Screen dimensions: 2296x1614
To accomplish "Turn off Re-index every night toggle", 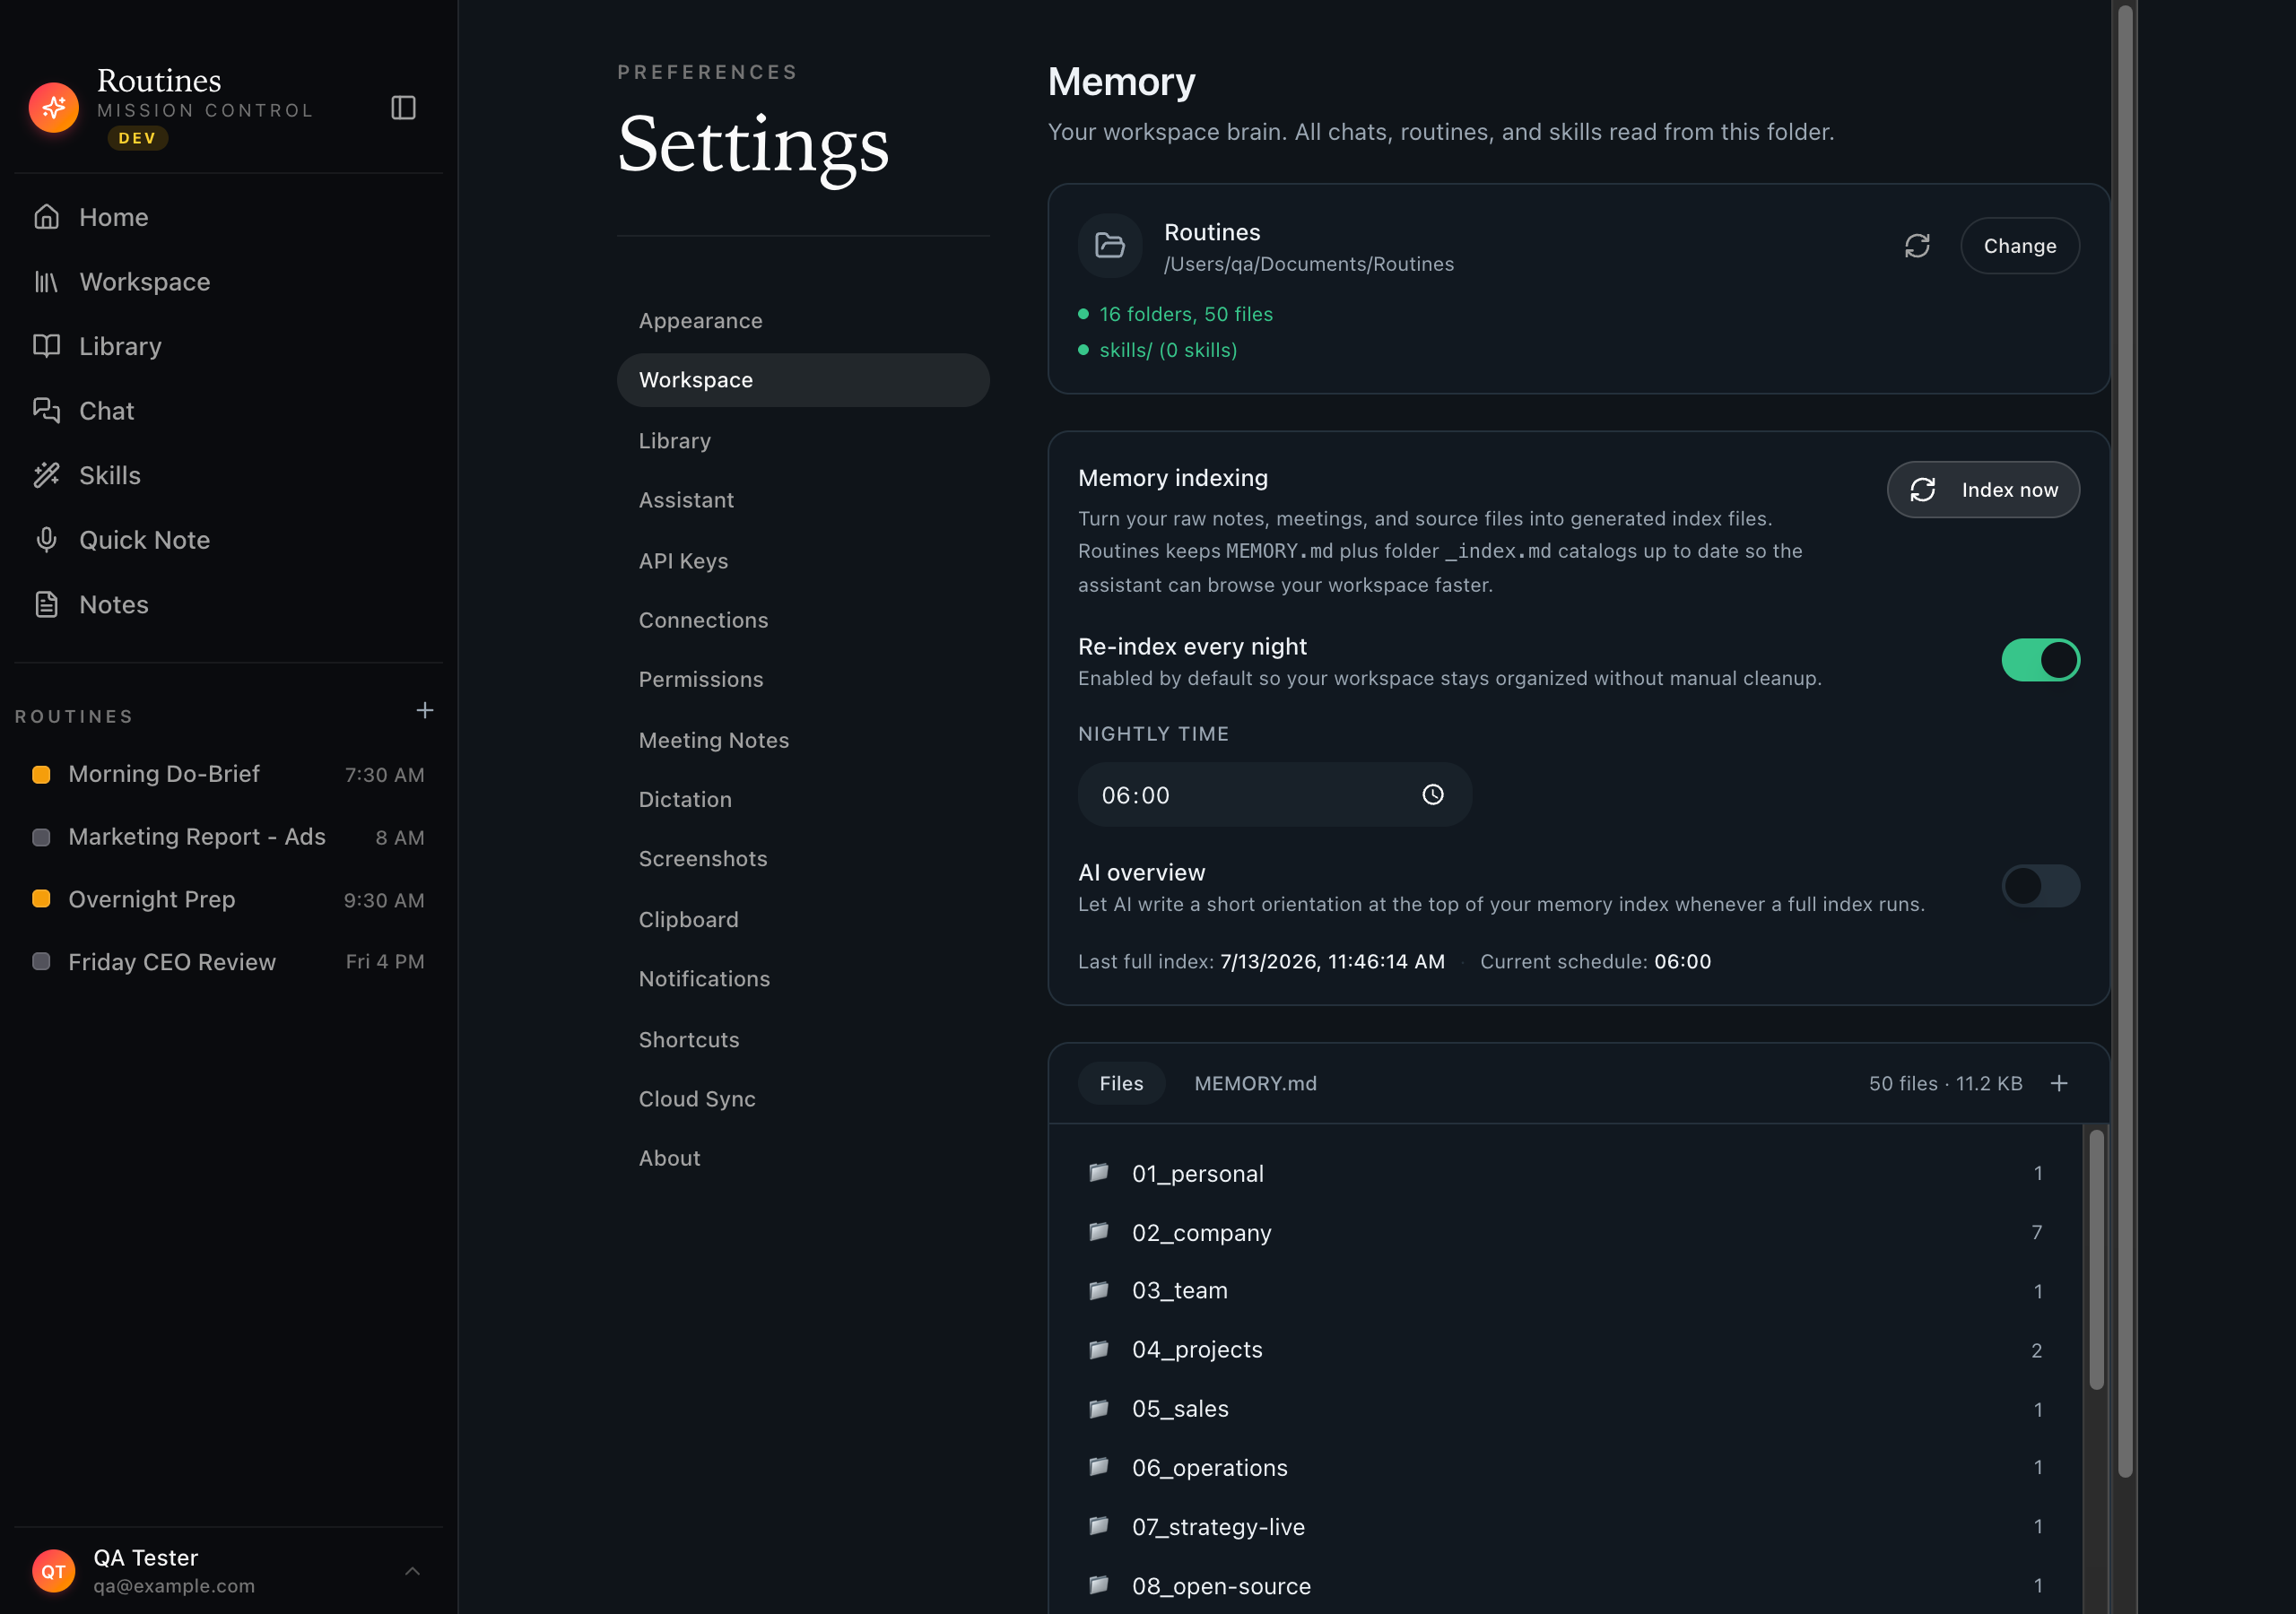I will pyautogui.click(x=2040, y=660).
